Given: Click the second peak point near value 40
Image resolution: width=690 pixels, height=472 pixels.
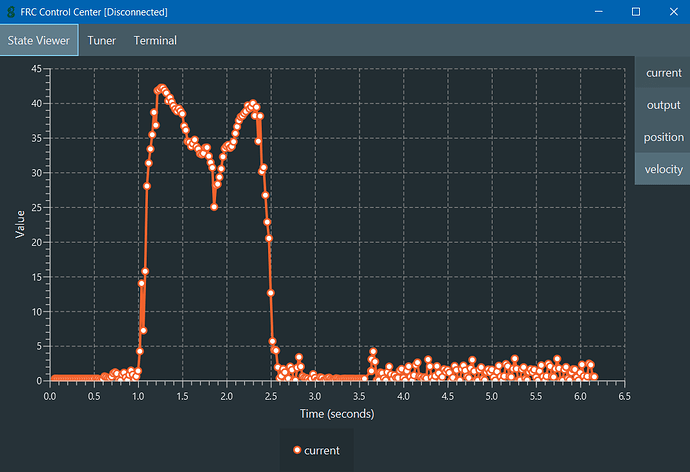Looking at the screenshot, I should [x=252, y=104].
